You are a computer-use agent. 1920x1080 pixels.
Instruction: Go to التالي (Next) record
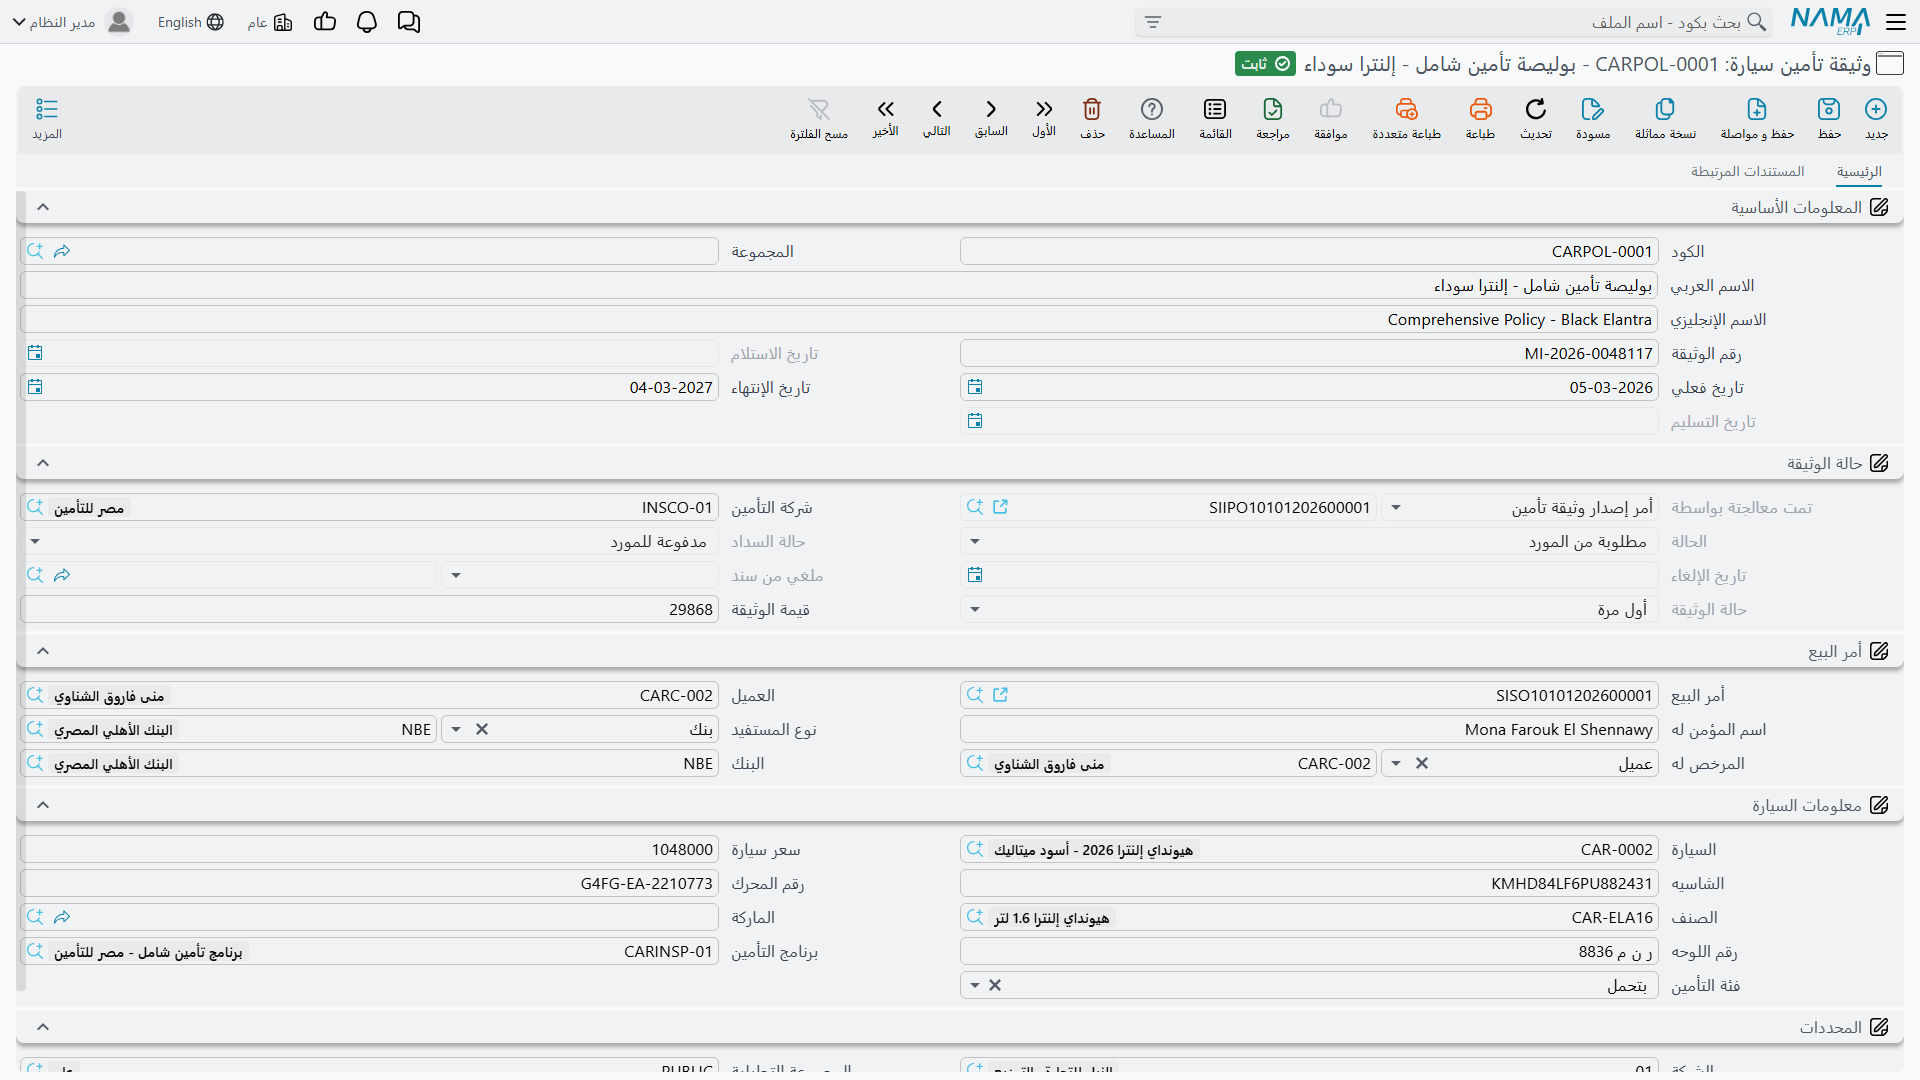click(x=937, y=109)
